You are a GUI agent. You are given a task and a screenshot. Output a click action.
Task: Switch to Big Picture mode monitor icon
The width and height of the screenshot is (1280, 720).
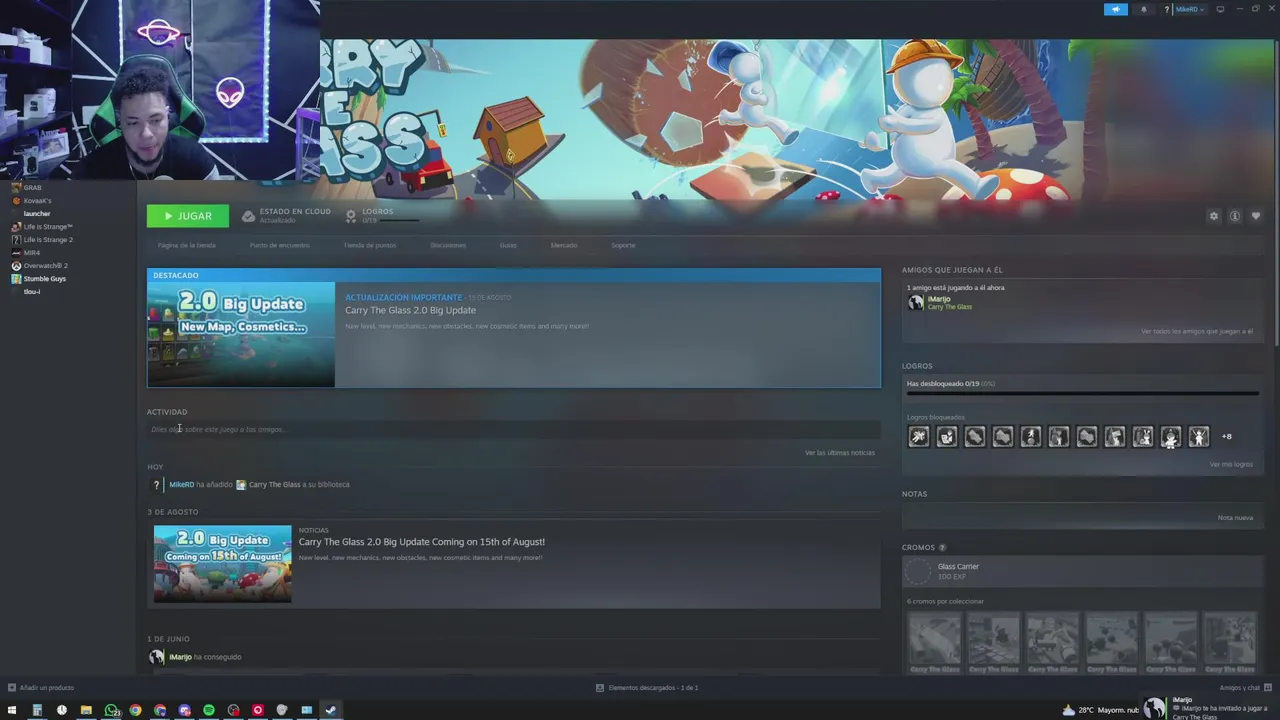pos(1220,9)
